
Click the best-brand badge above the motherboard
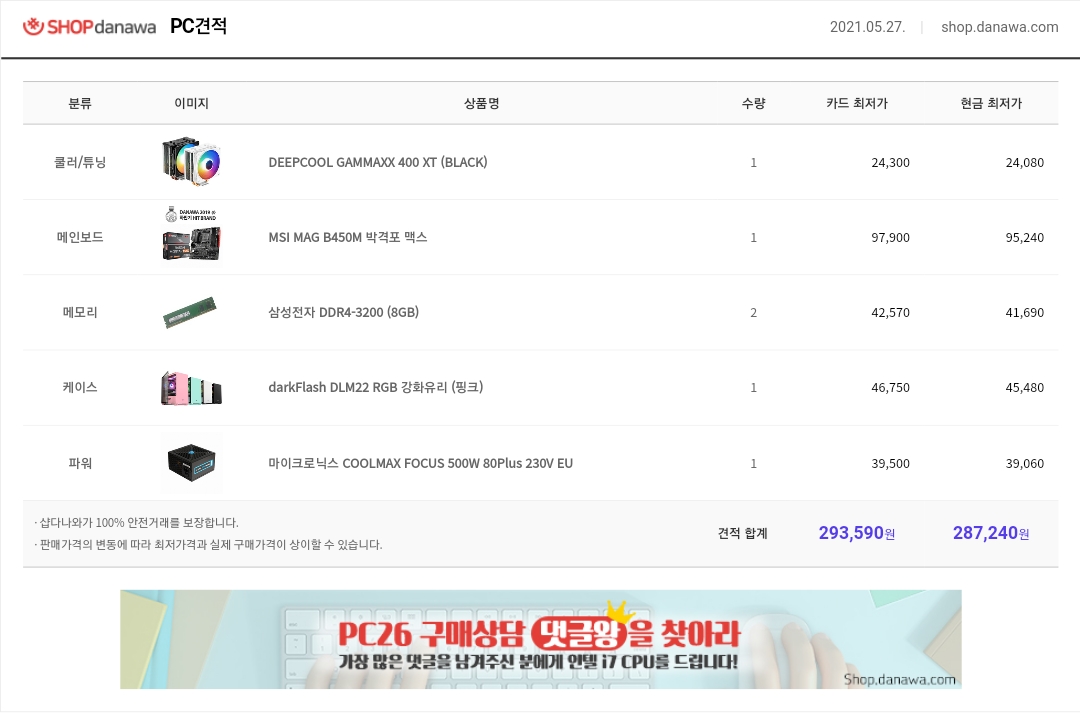pyautogui.click(x=191, y=214)
